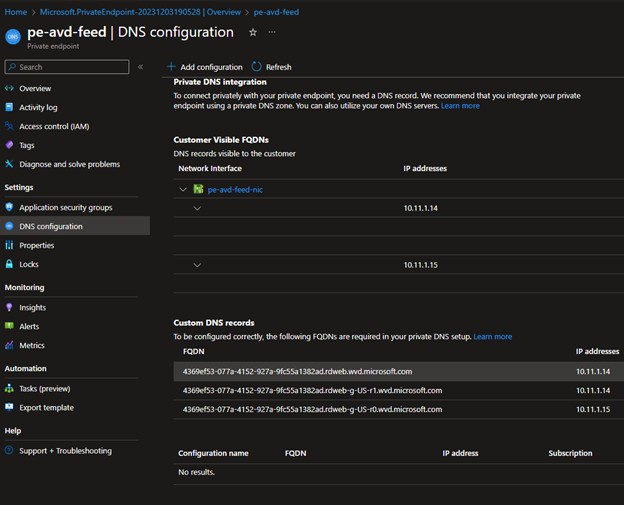Click the circular Refresh icon
The height and width of the screenshot is (505, 624).
pos(257,66)
